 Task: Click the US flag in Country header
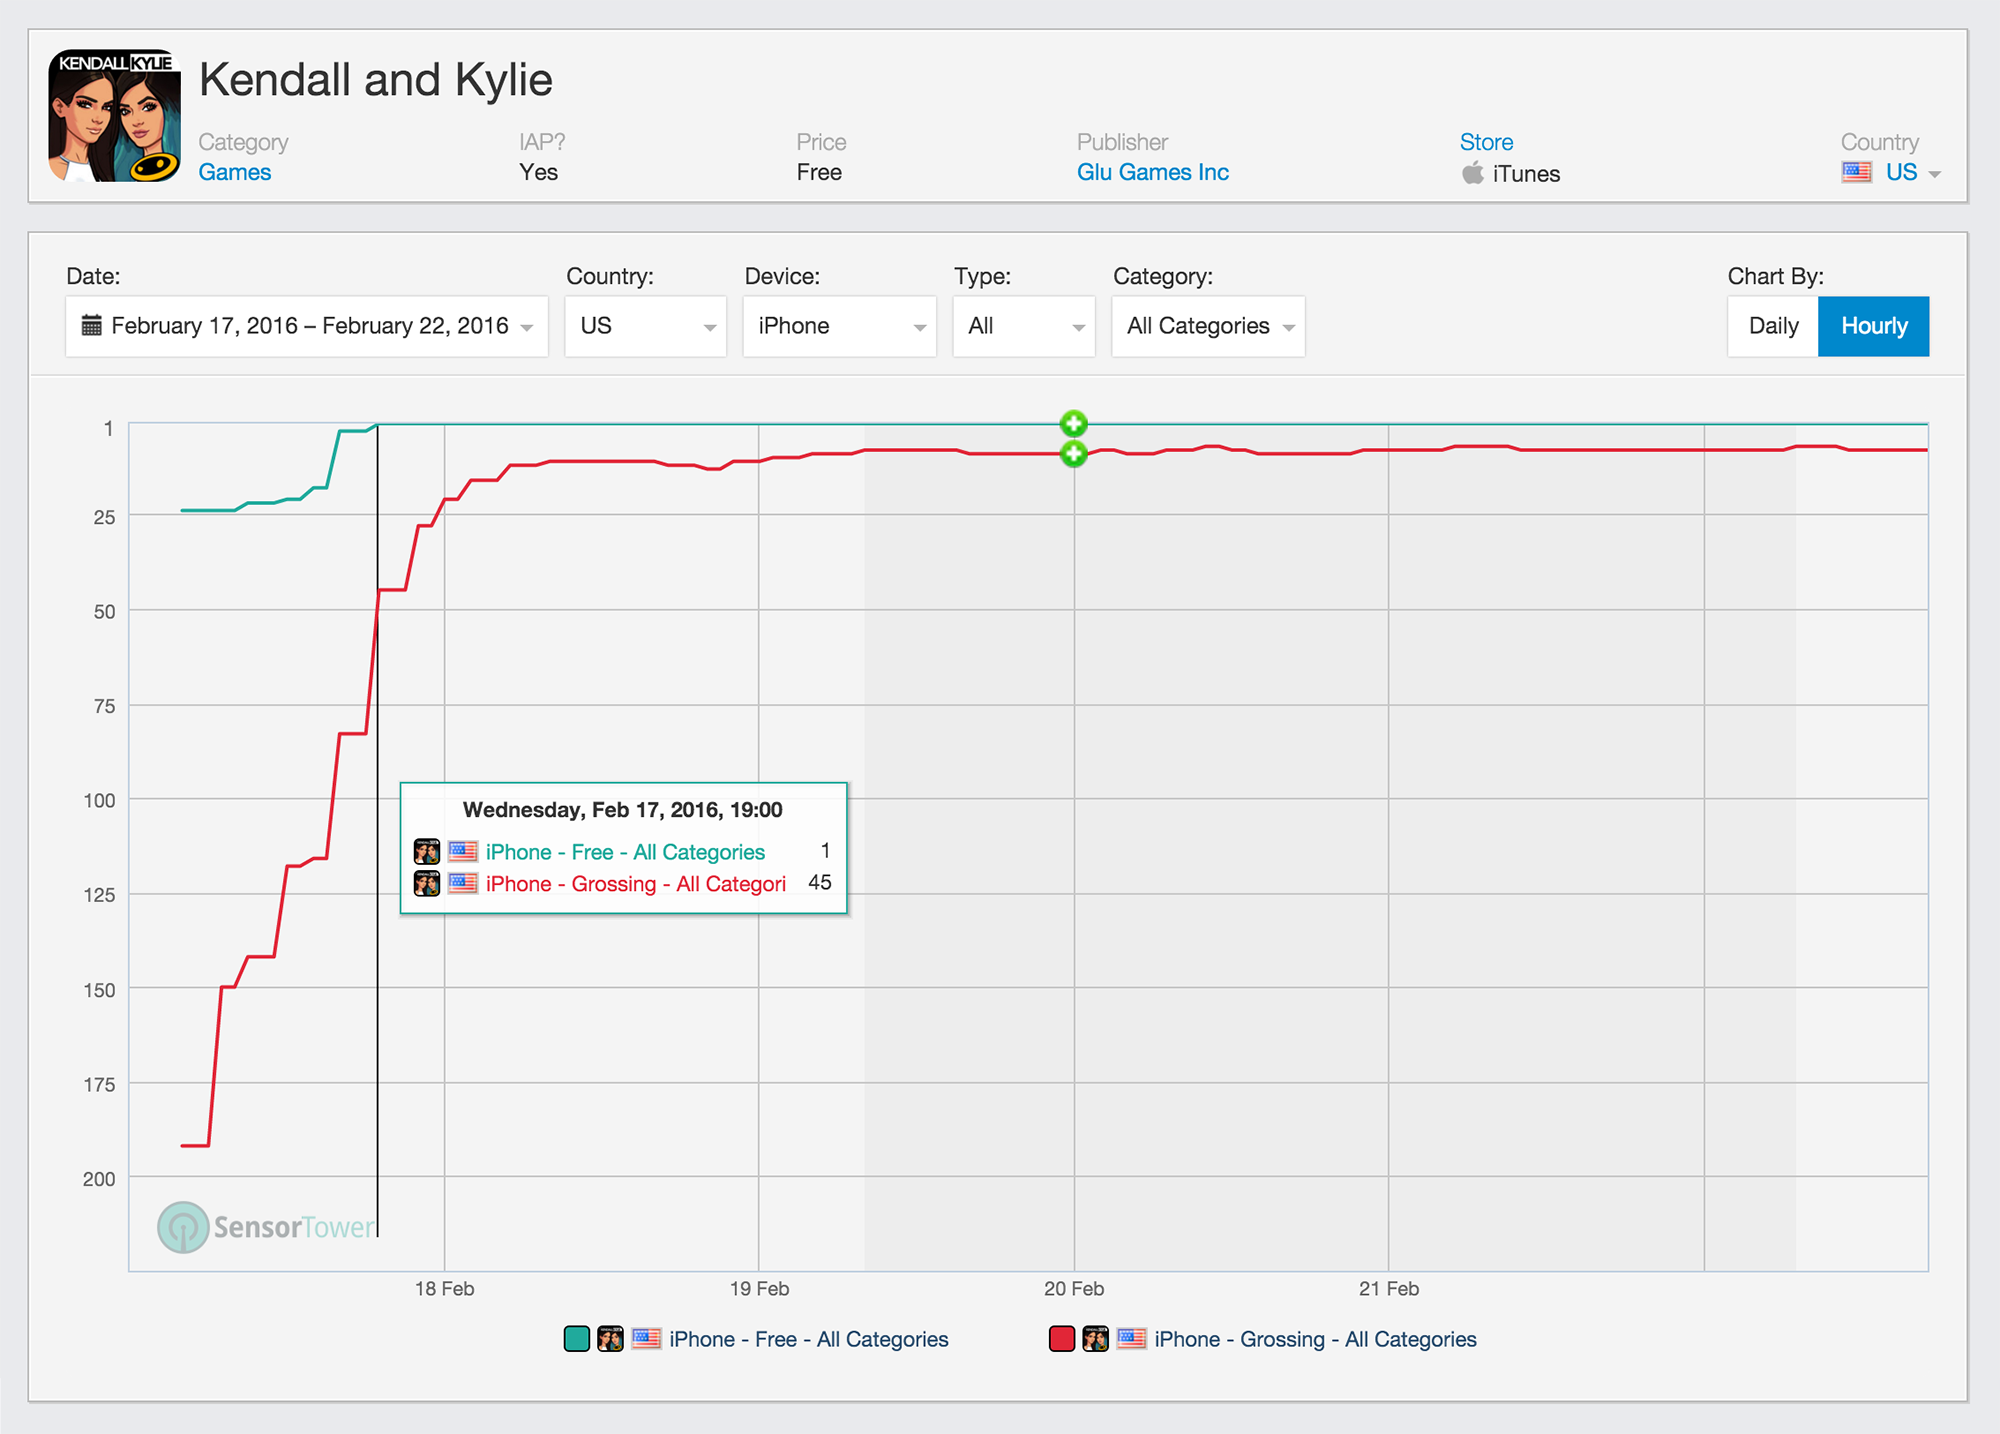coord(1857,172)
